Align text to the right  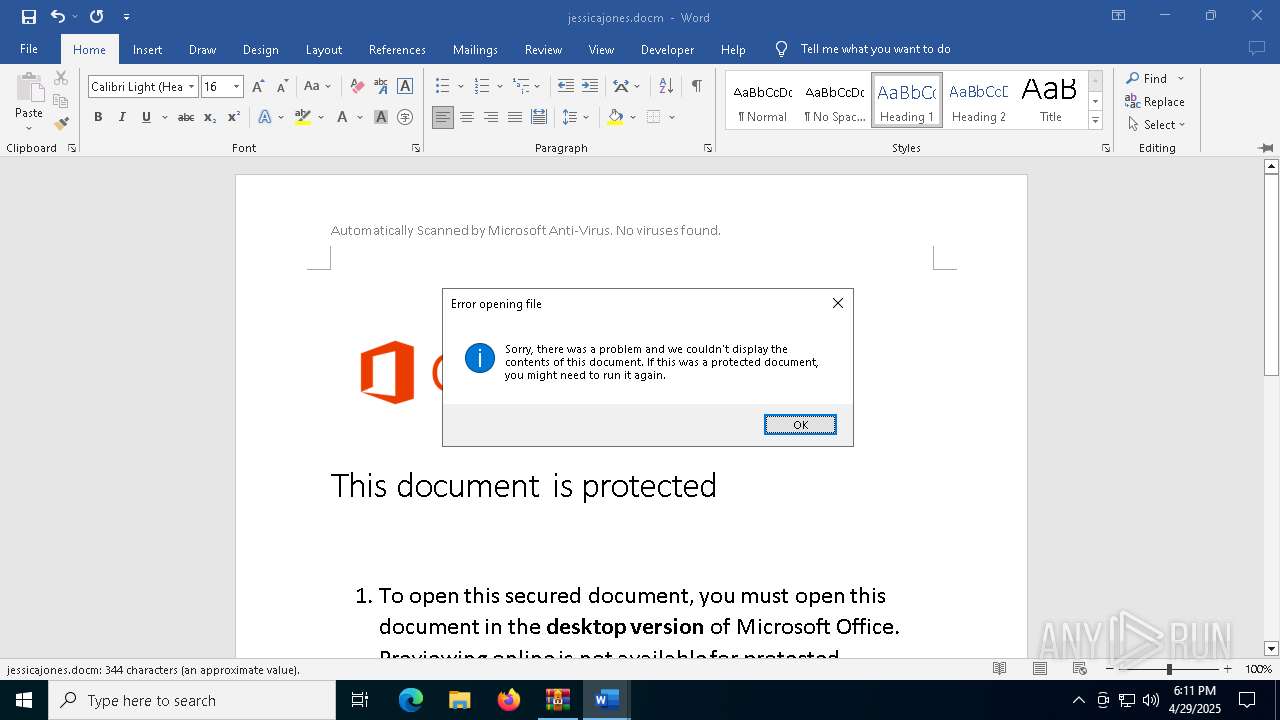[491, 117]
